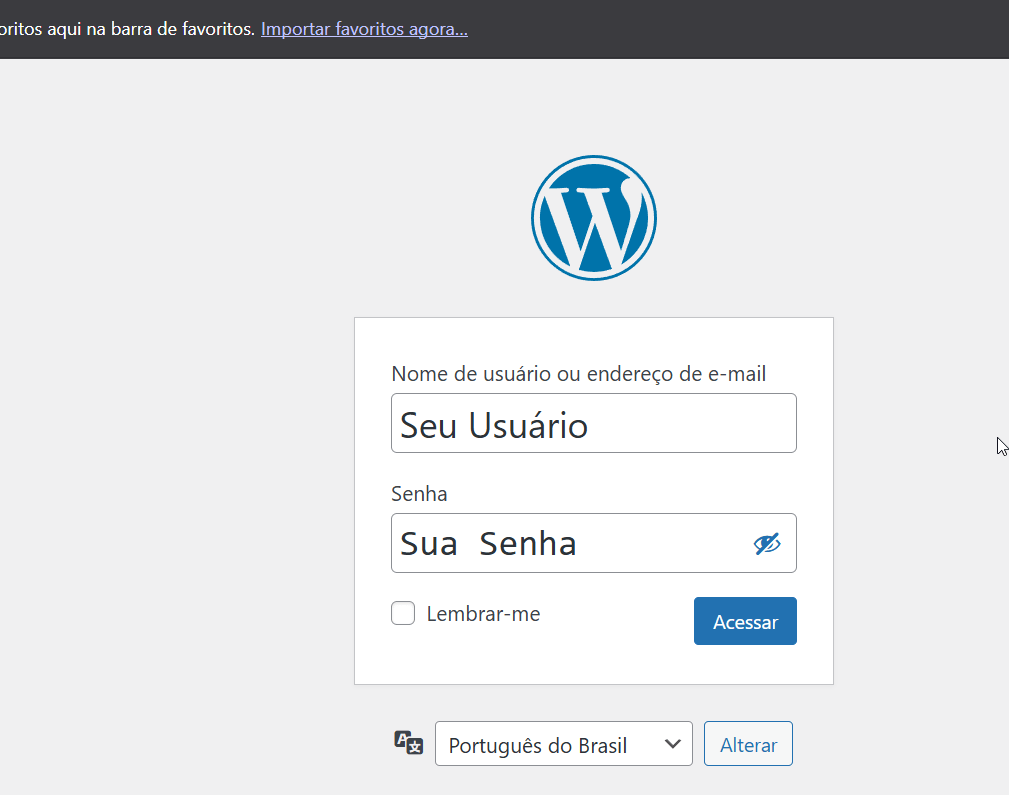Screen dimensions: 1009x795
Task: Check the Lembrar-me checkbox
Action: [x=403, y=613]
